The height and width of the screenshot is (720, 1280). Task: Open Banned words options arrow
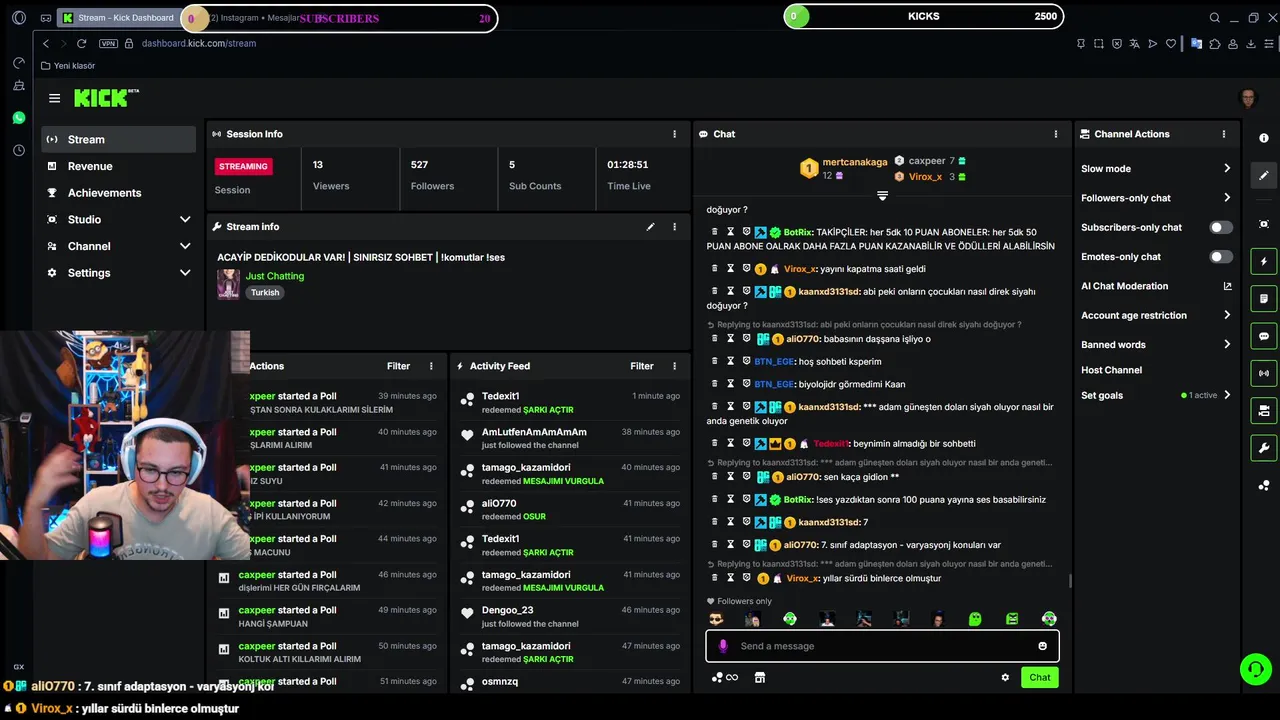click(x=1227, y=344)
